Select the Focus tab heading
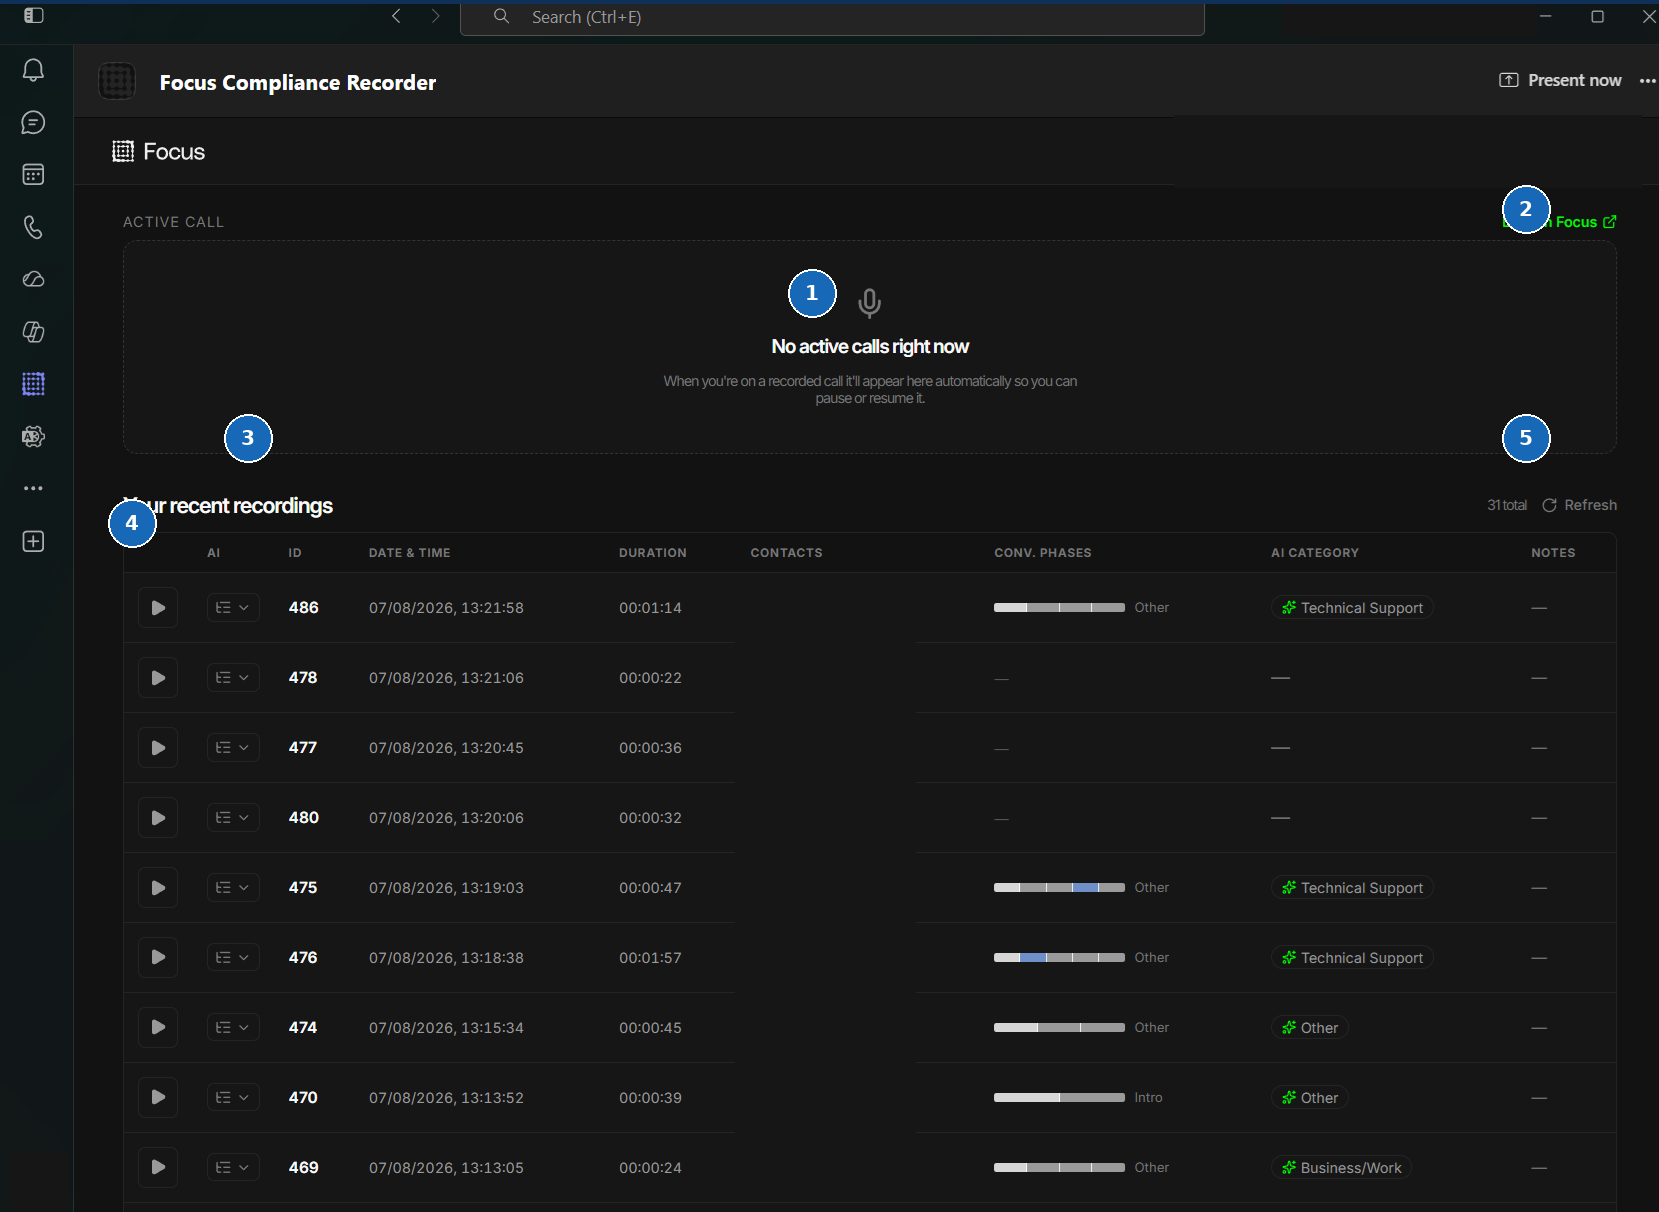Screen dimensions: 1659x1212 (x=159, y=152)
